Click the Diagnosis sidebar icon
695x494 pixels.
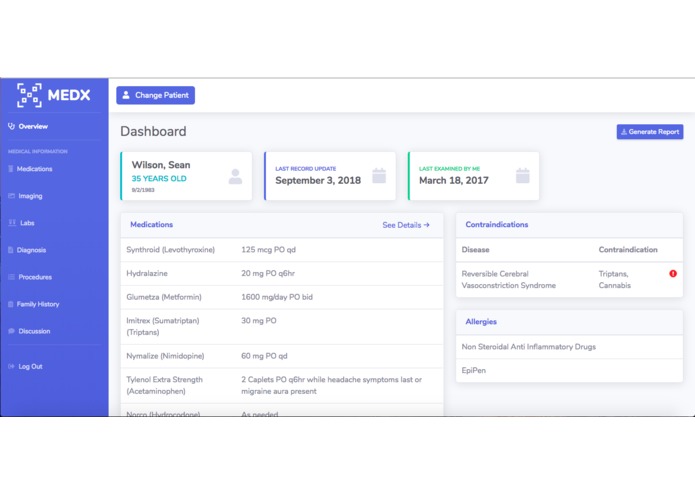pos(11,250)
